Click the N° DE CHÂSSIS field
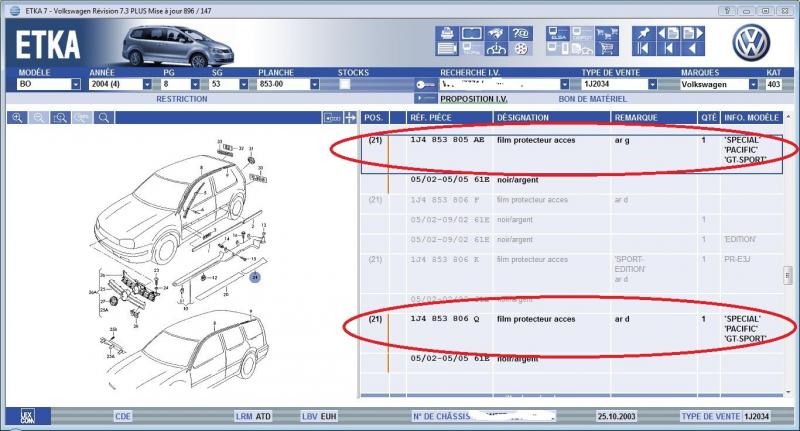800x431 pixels. (483, 416)
